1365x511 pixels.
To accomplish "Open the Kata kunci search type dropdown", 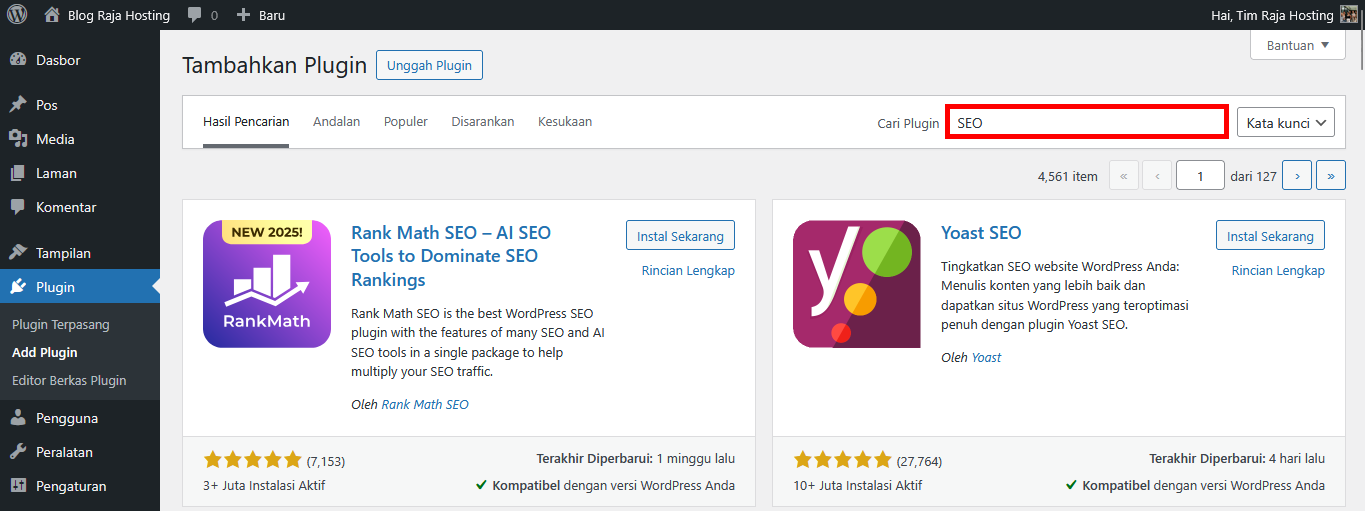I will (x=1286, y=122).
